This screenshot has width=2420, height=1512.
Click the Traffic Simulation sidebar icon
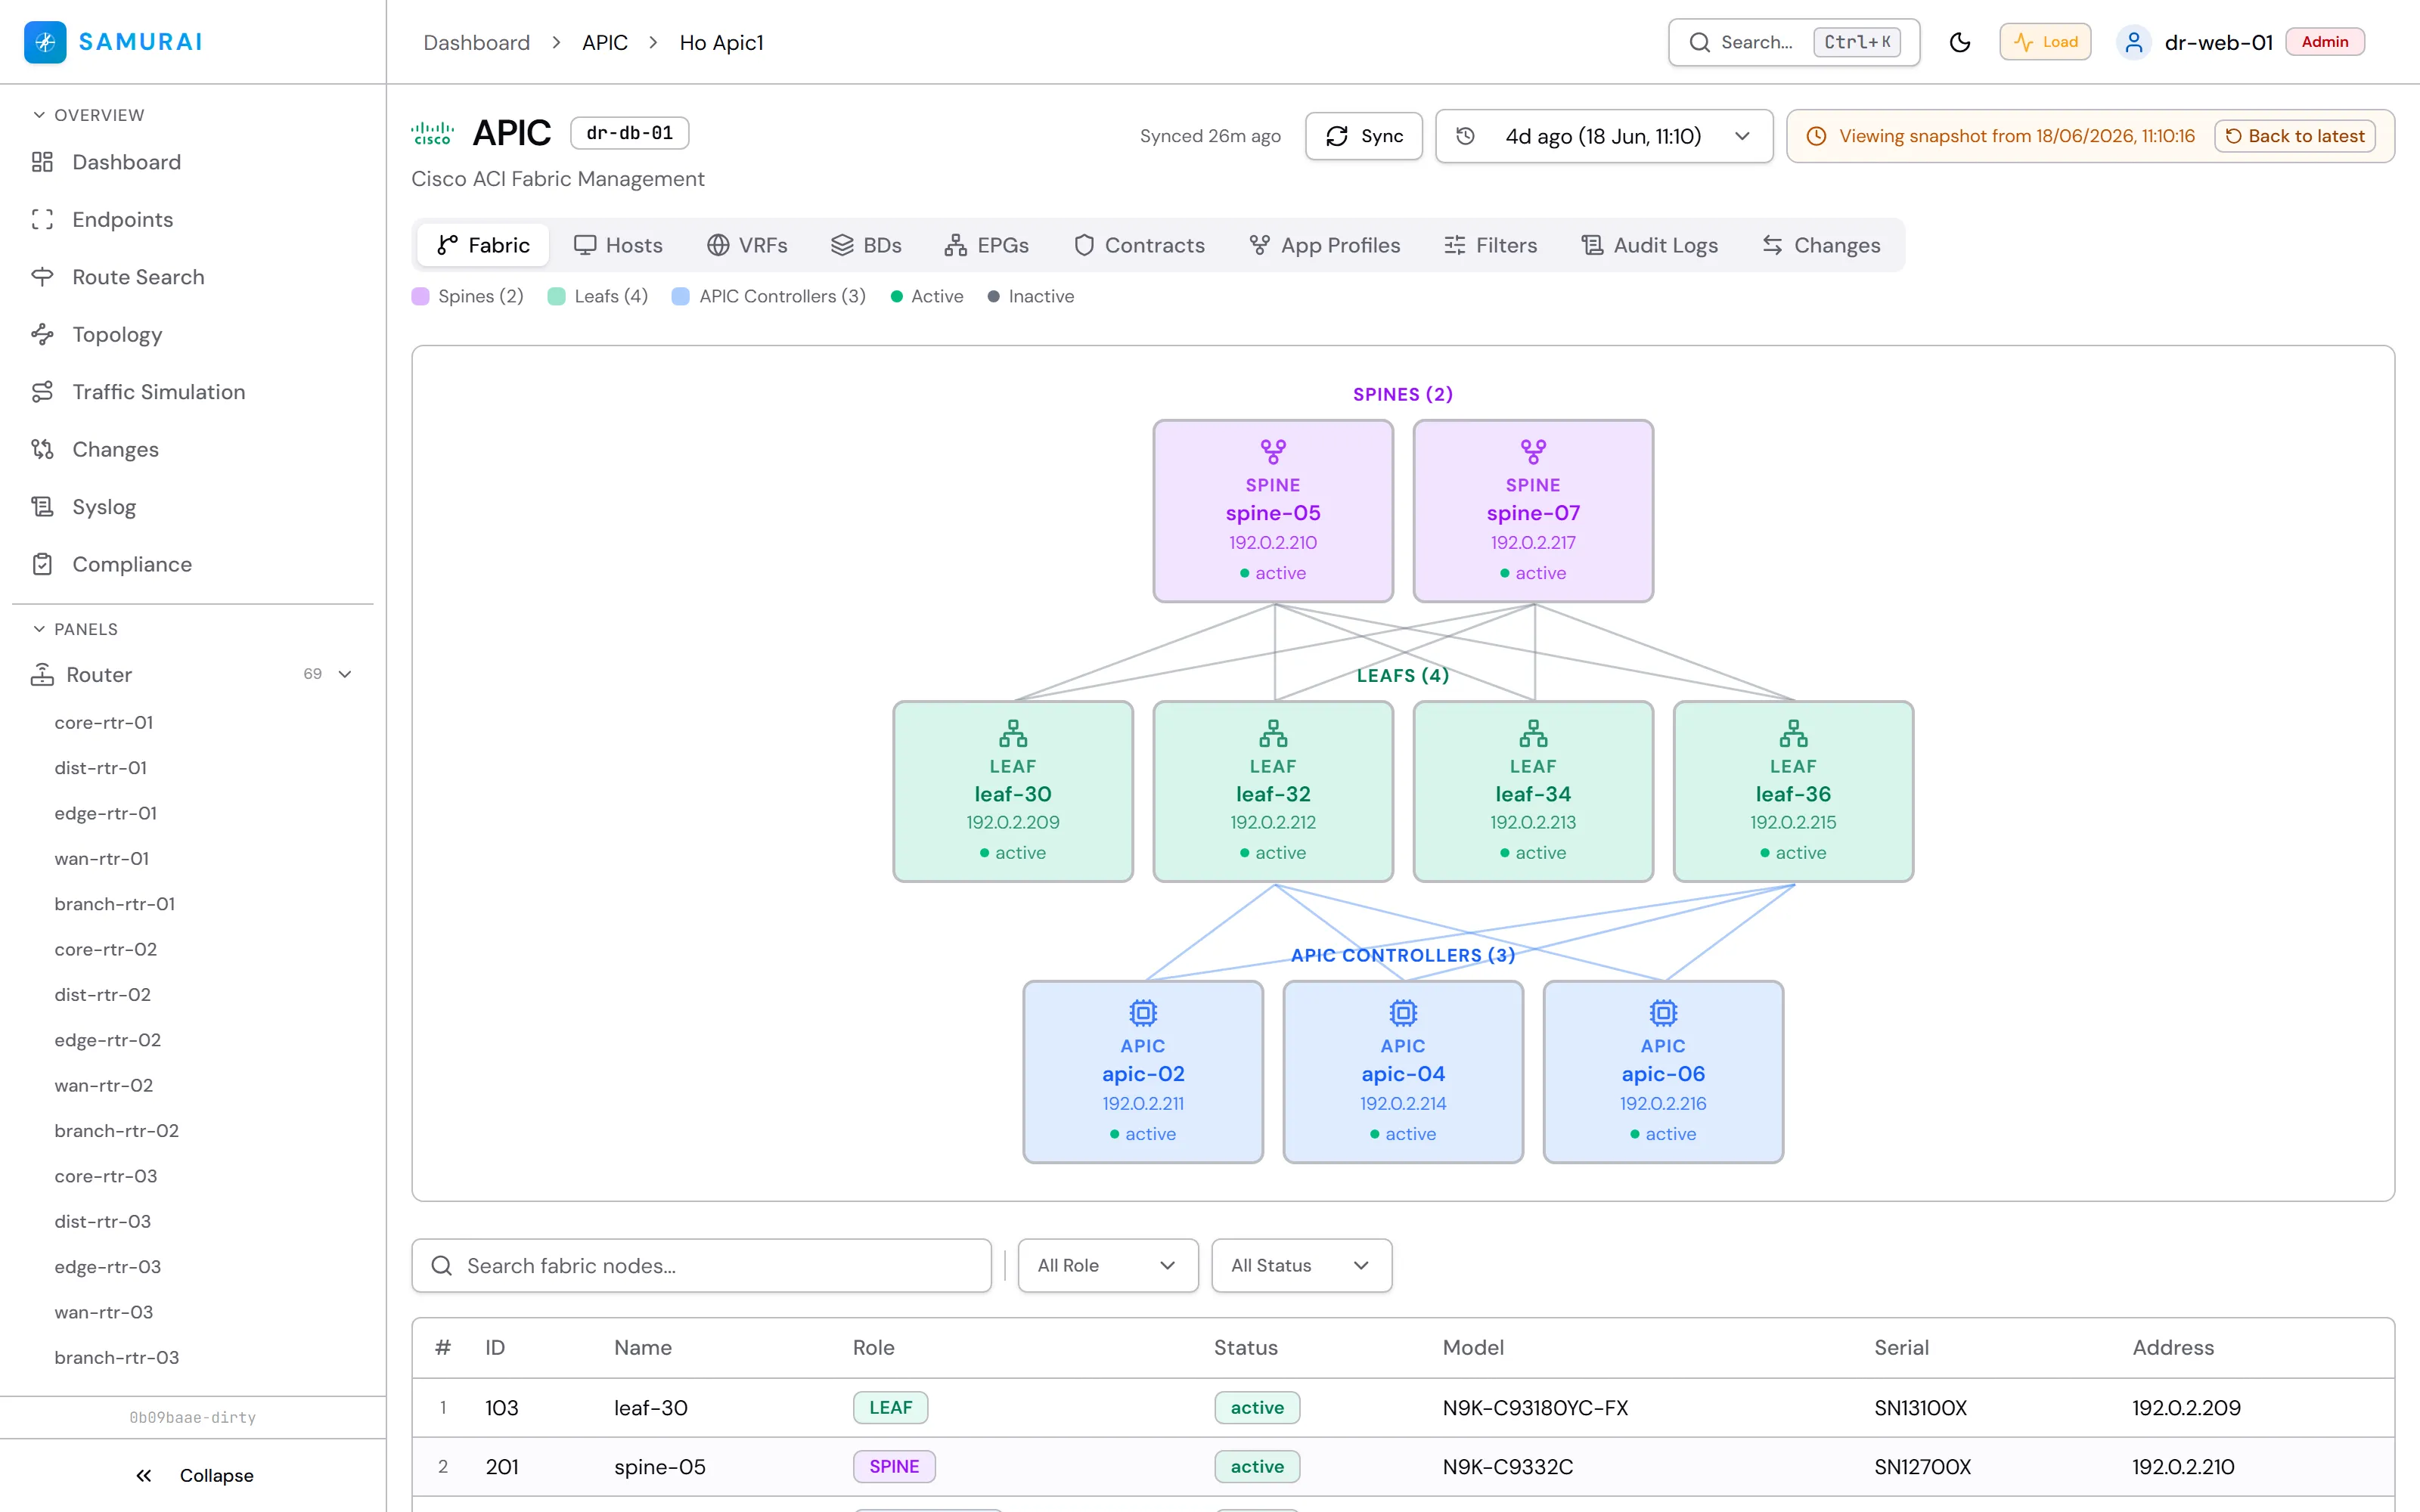coord(42,392)
